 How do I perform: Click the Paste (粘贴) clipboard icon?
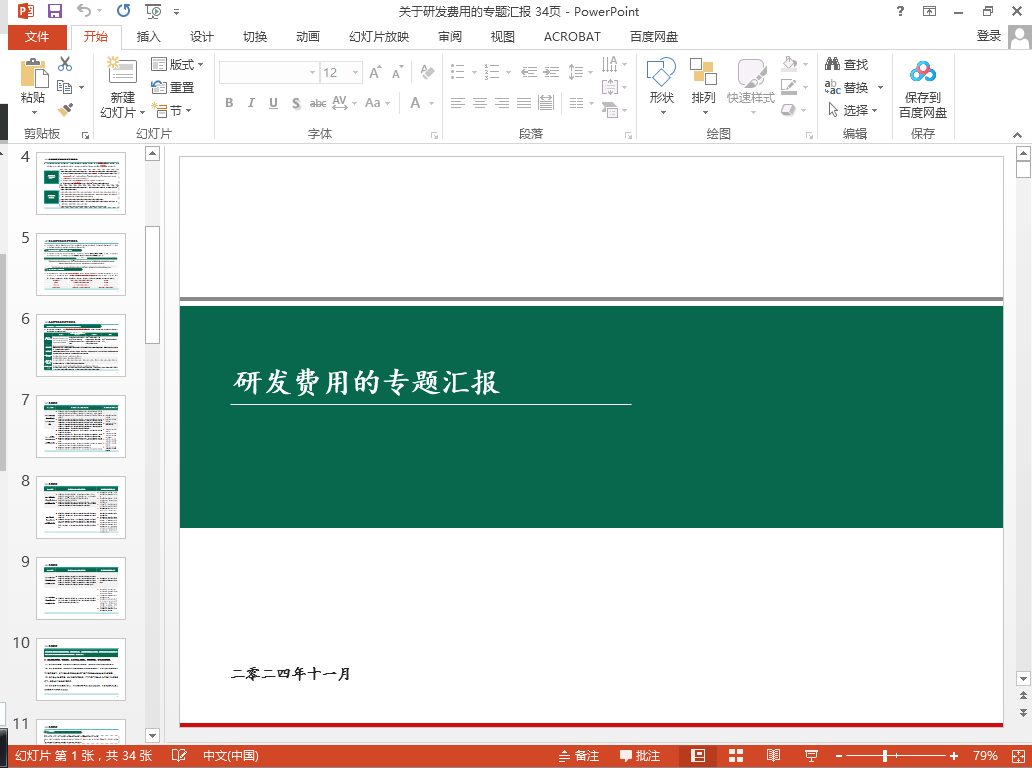(x=34, y=73)
